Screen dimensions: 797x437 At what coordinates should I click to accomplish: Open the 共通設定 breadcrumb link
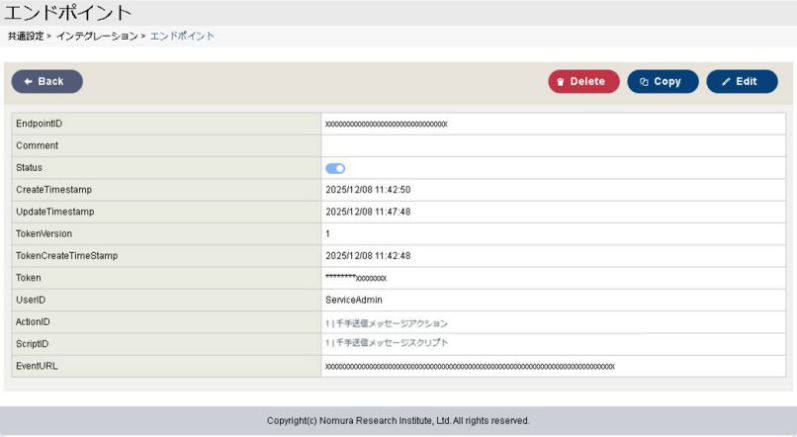(26, 36)
